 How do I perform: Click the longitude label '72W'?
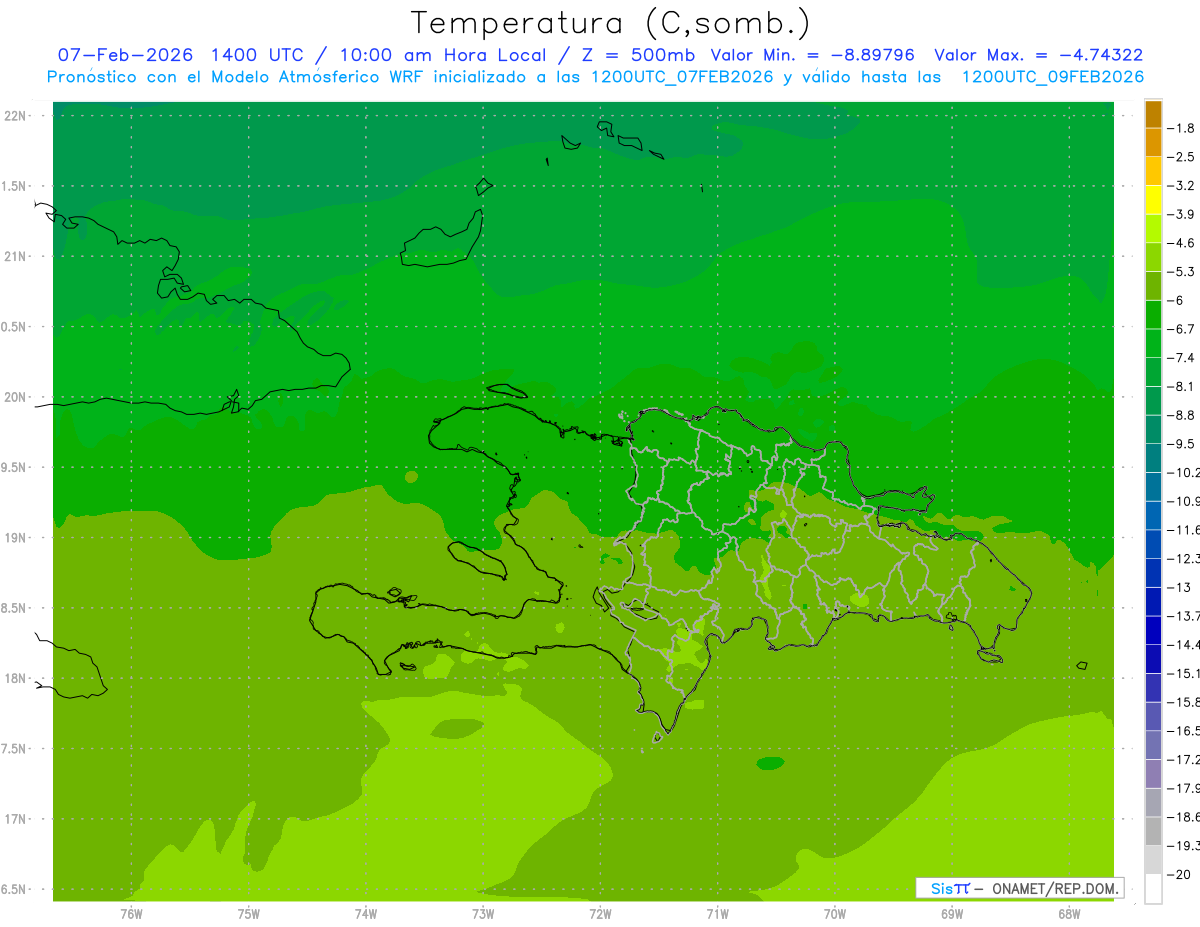click(600, 913)
